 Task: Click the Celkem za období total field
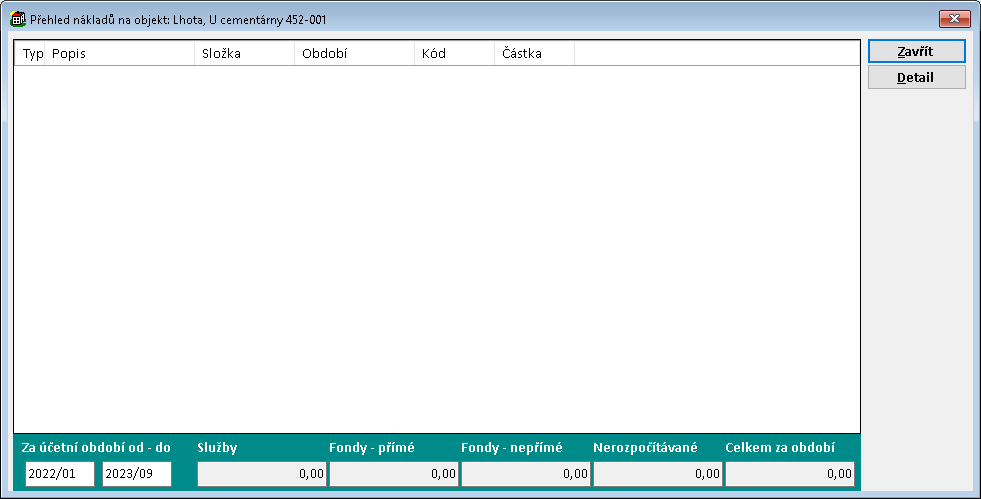(790, 474)
